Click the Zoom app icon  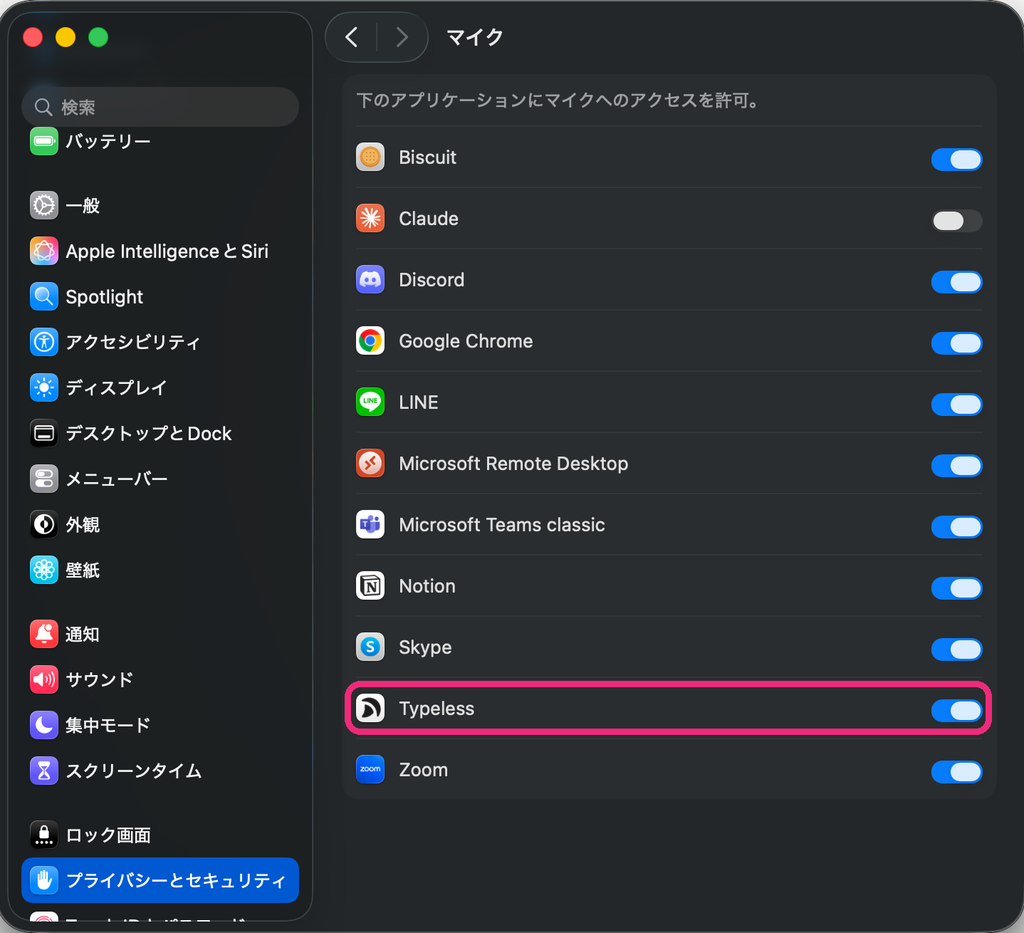370,770
